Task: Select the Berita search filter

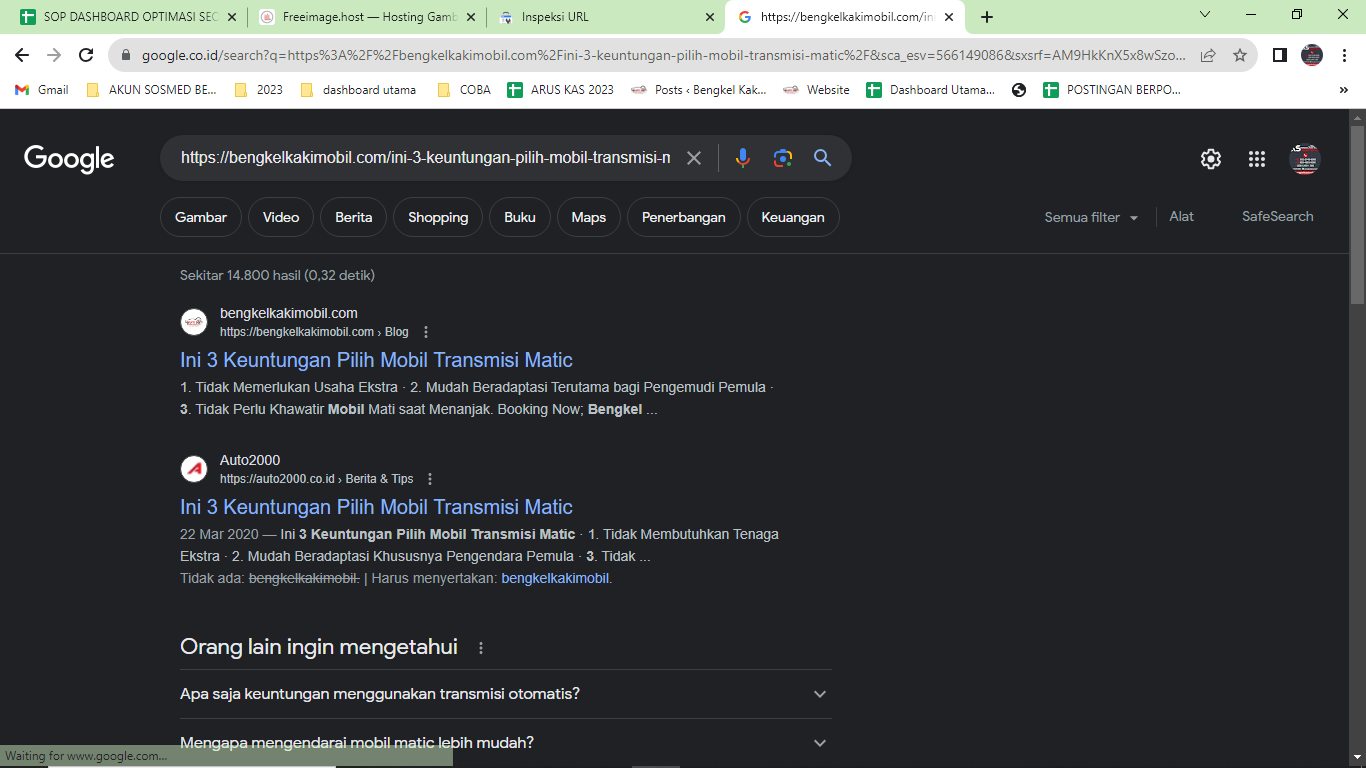Action: (x=354, y=217)
